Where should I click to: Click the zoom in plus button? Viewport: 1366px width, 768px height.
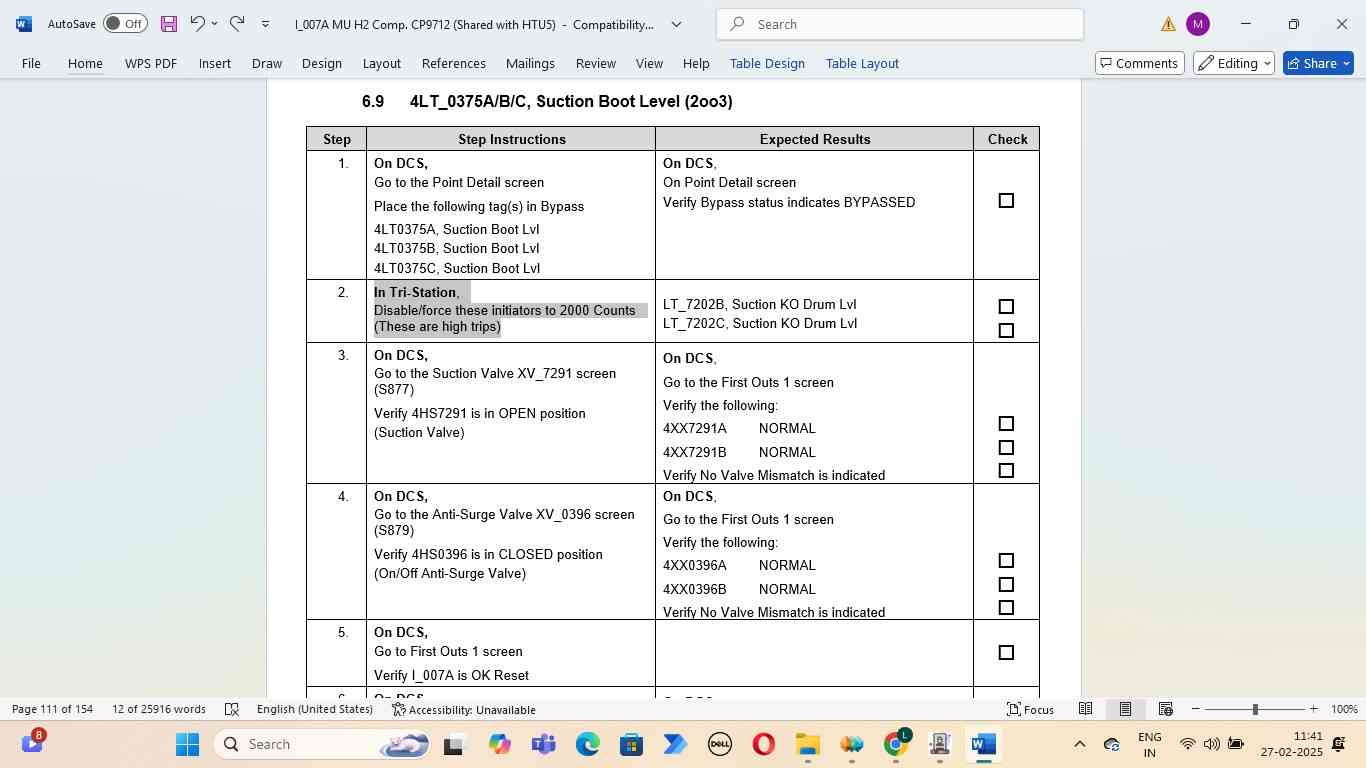pyautogui.click(x=1313, y=709)
